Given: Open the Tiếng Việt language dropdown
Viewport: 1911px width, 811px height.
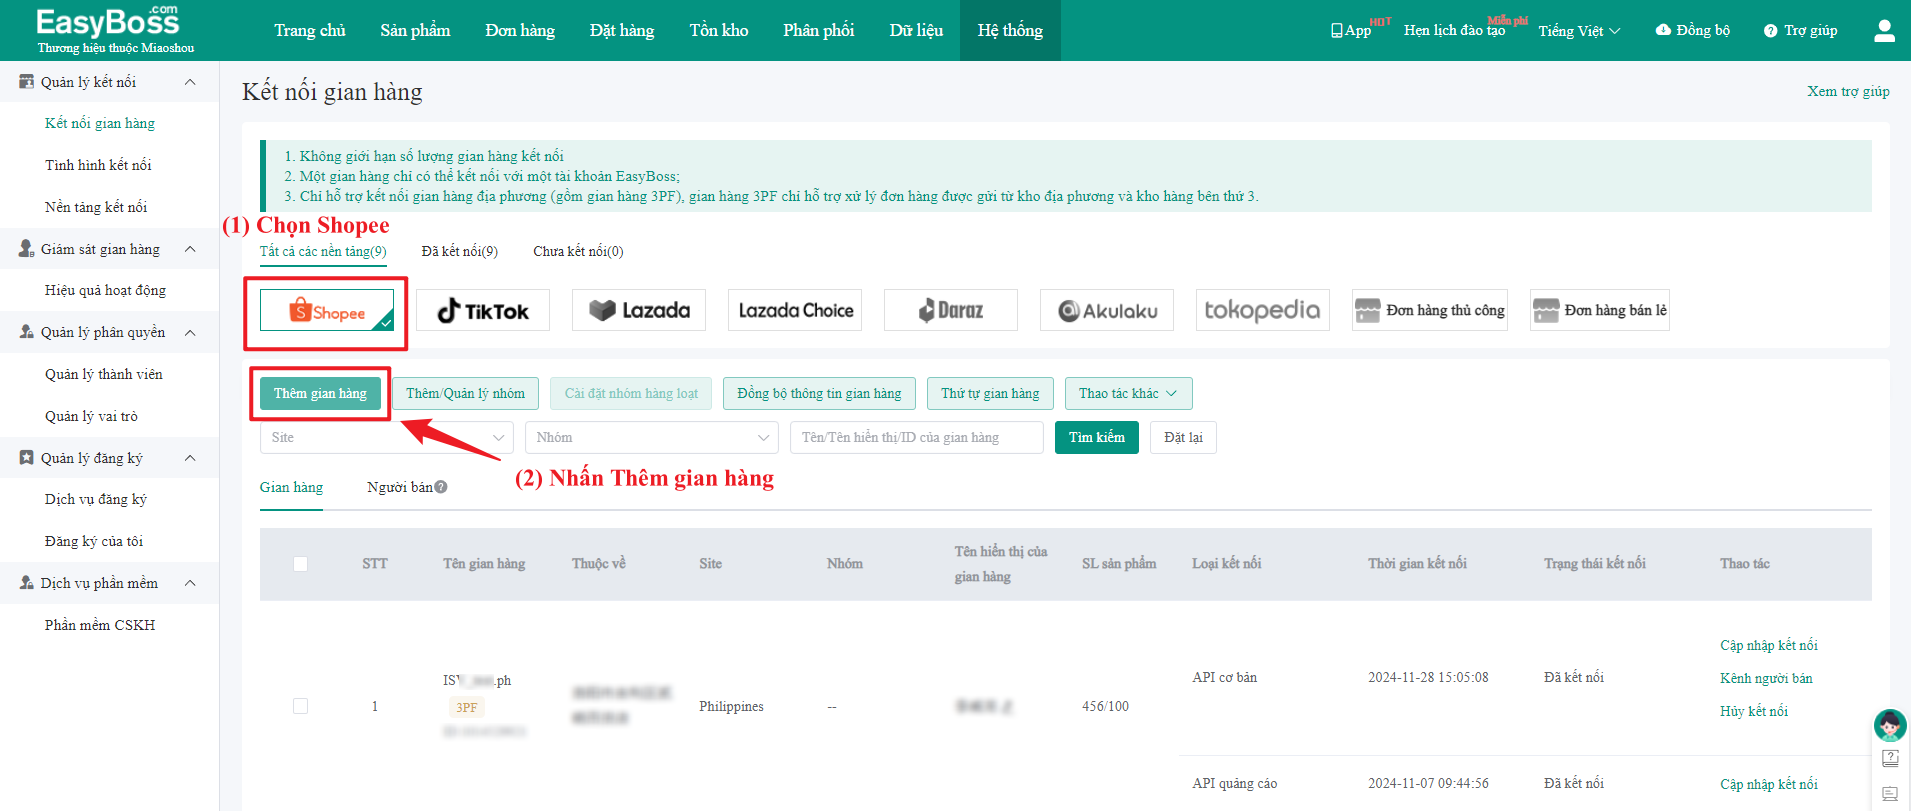Looking at the screenshot, I should click(1579, 31).
